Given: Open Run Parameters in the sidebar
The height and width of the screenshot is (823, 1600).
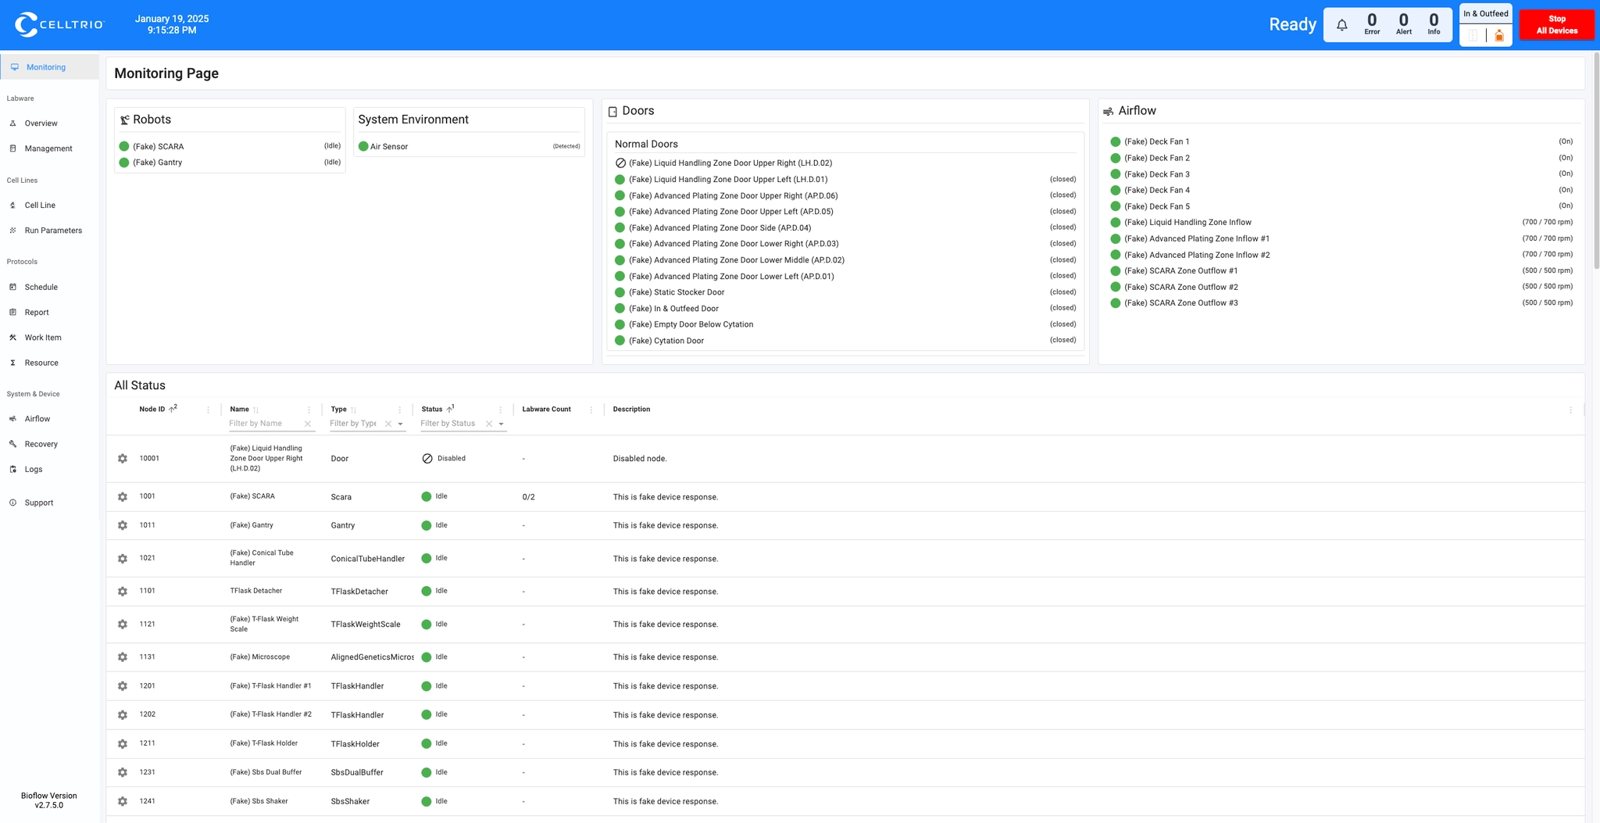Looking at the screenshot, I should point(53,231).
